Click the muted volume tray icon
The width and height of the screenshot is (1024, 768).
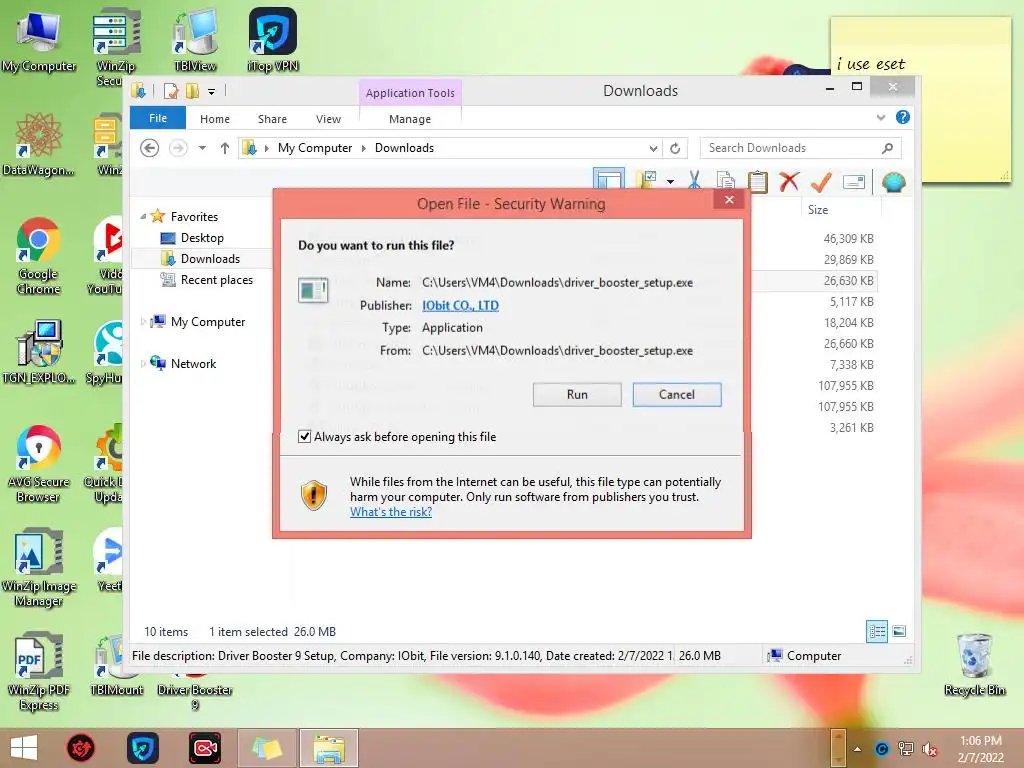[929, 749]
